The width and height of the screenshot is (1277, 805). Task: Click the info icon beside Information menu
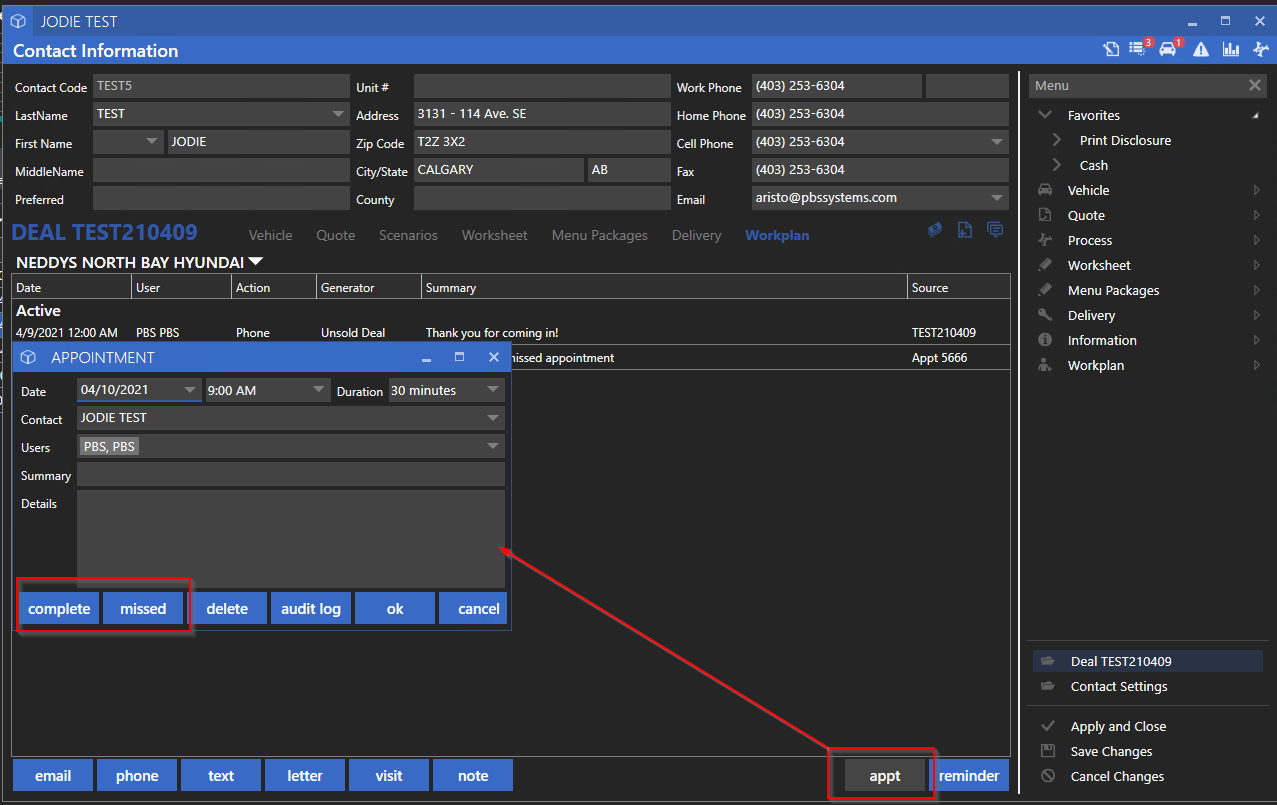click(x=1045, y=340)
